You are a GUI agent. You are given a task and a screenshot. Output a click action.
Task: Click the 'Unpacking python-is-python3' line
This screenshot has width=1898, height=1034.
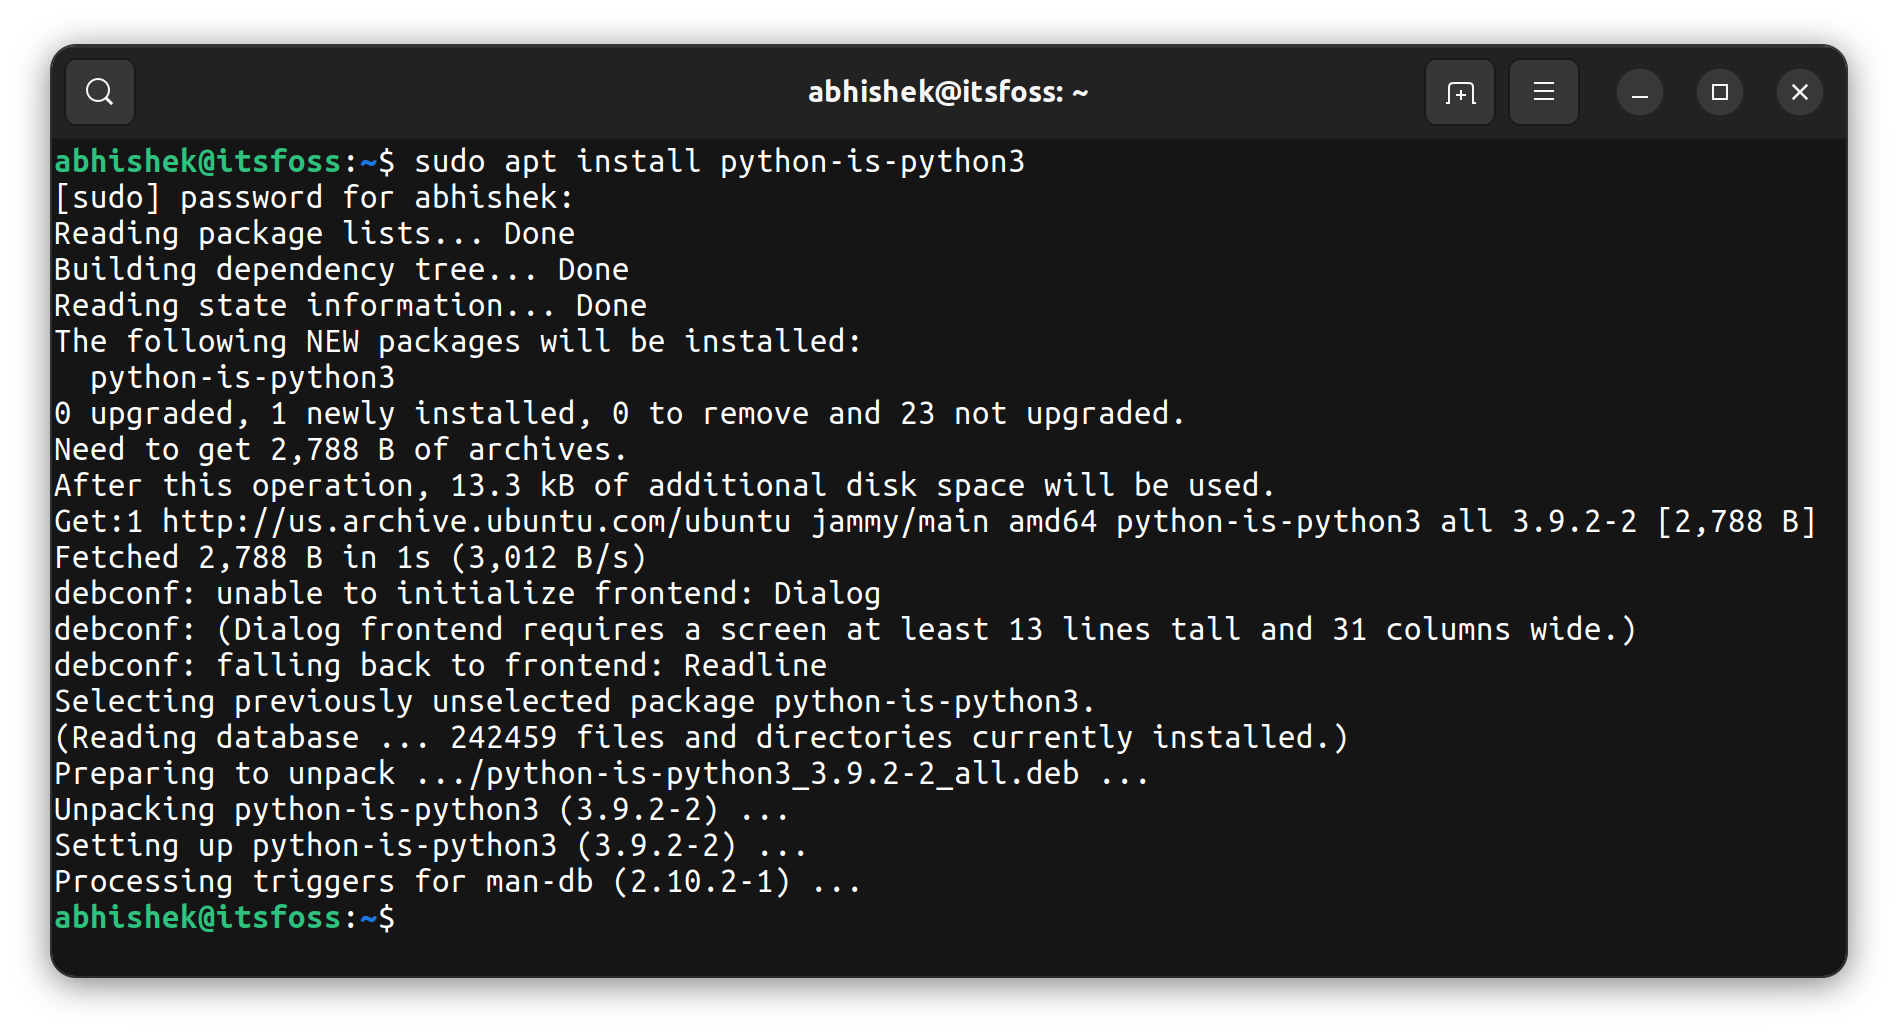pyautogui.click(x=421, y=809)
